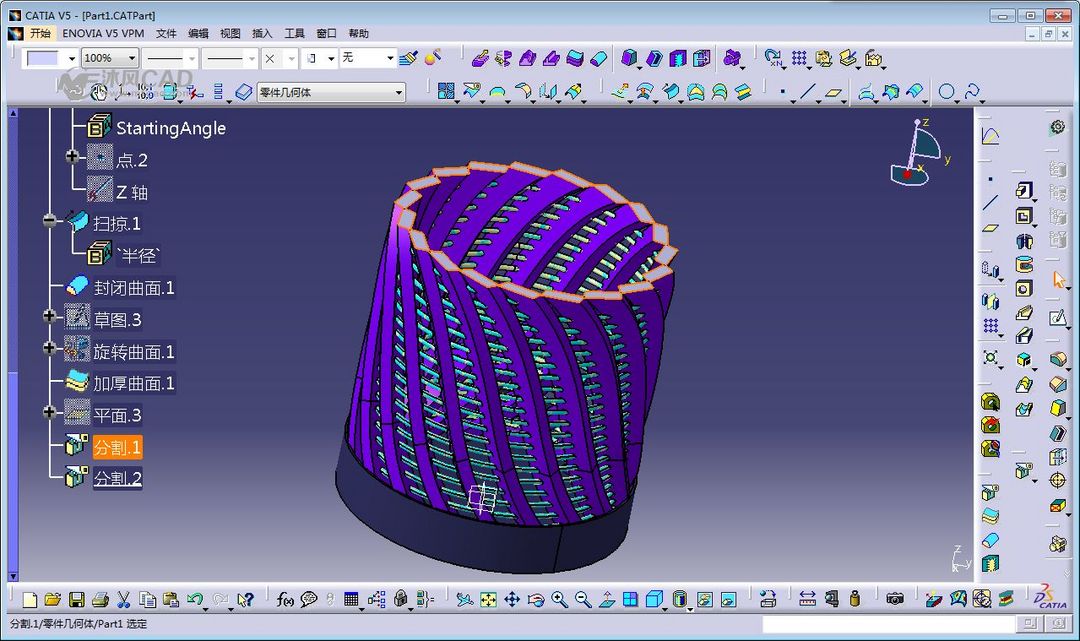Click the Rectangular Pattern dots icon
Screen dimensions: 1080x641
799,59
